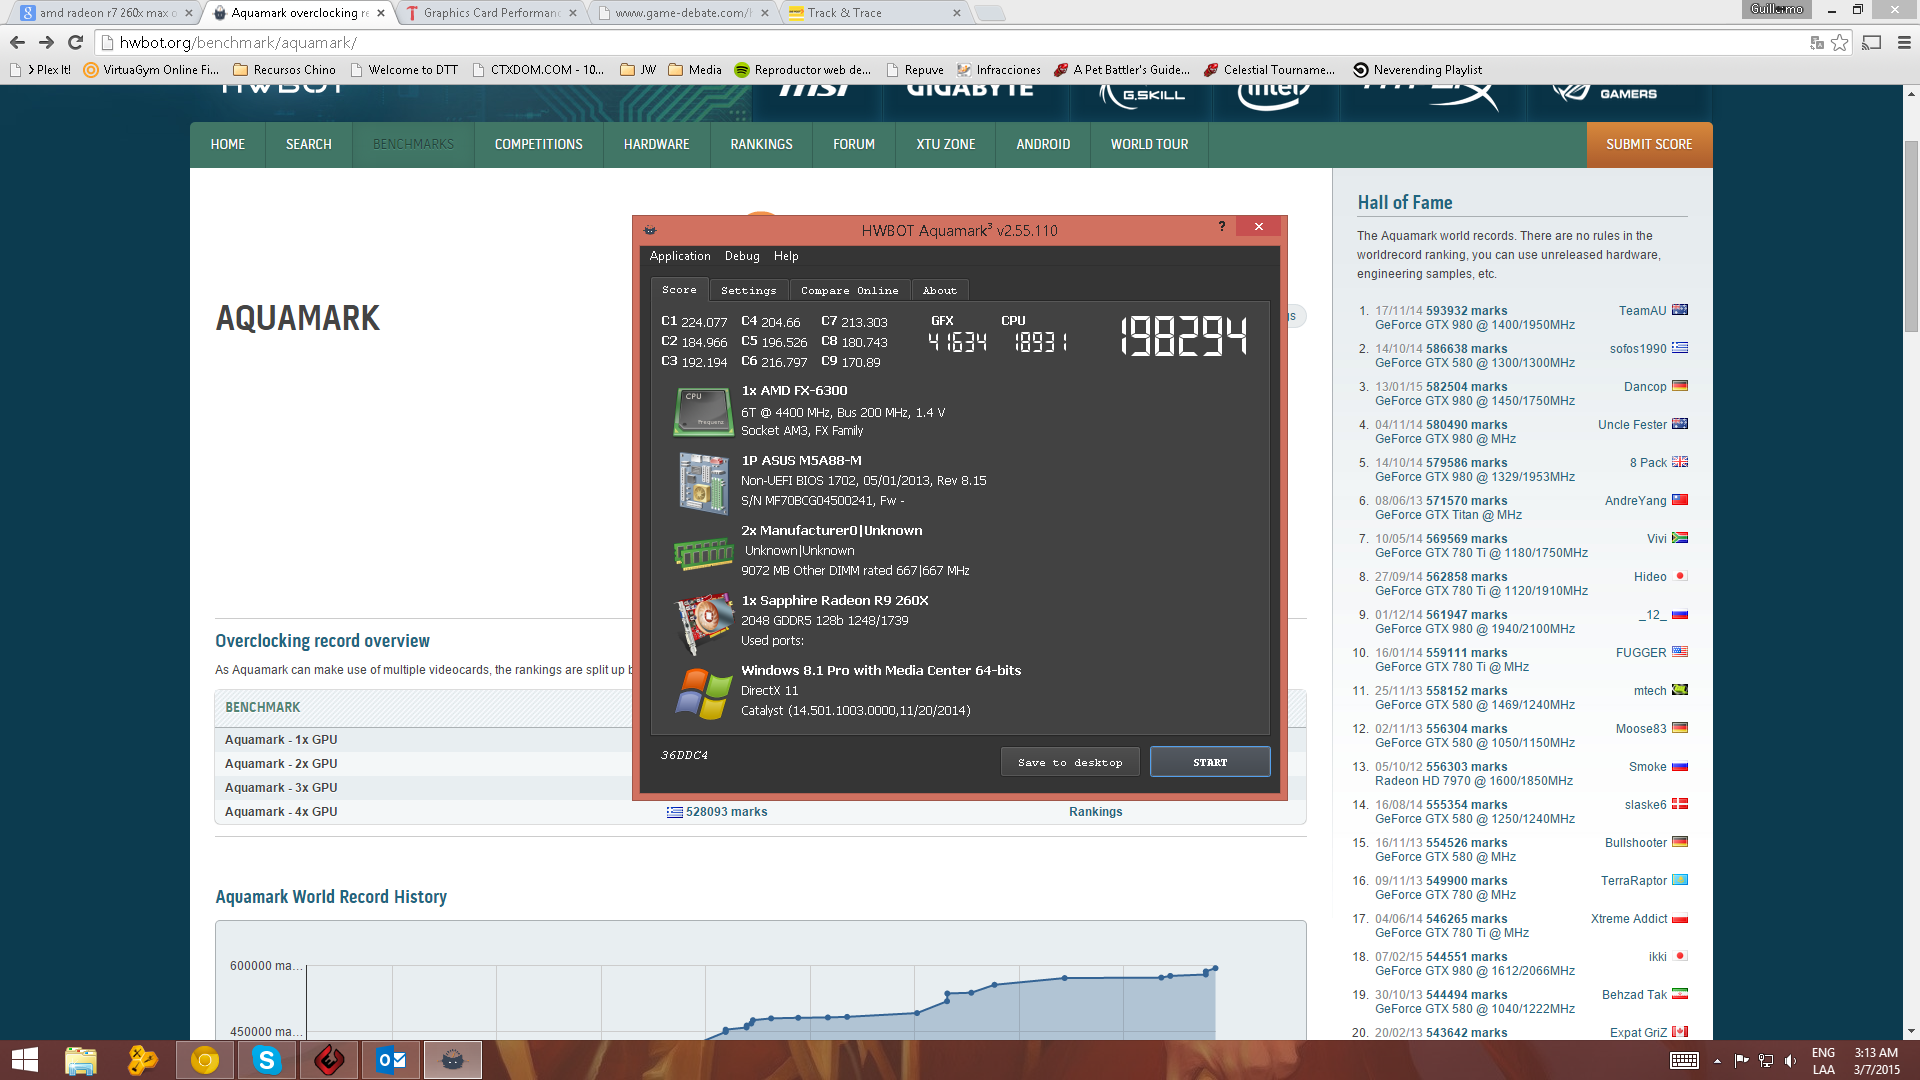Click the volume speaker tray icon

1790,1060
